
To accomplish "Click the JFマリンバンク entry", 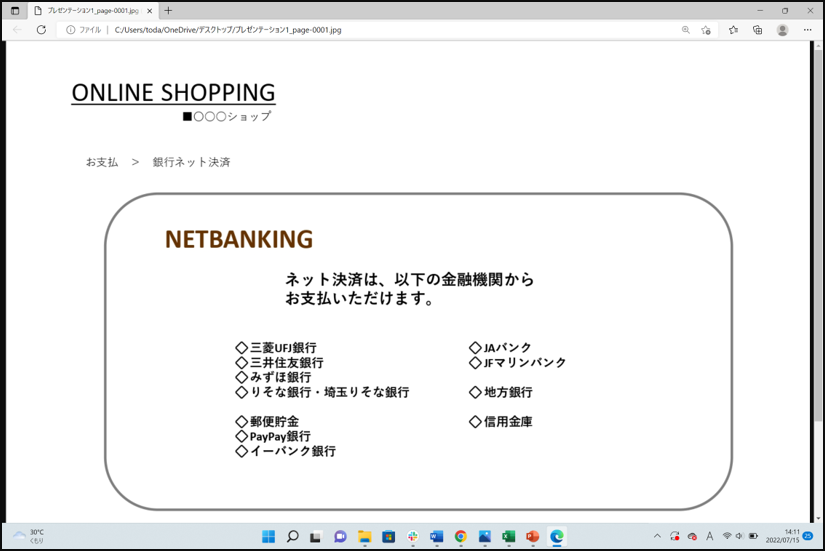I will click(518, 363).
